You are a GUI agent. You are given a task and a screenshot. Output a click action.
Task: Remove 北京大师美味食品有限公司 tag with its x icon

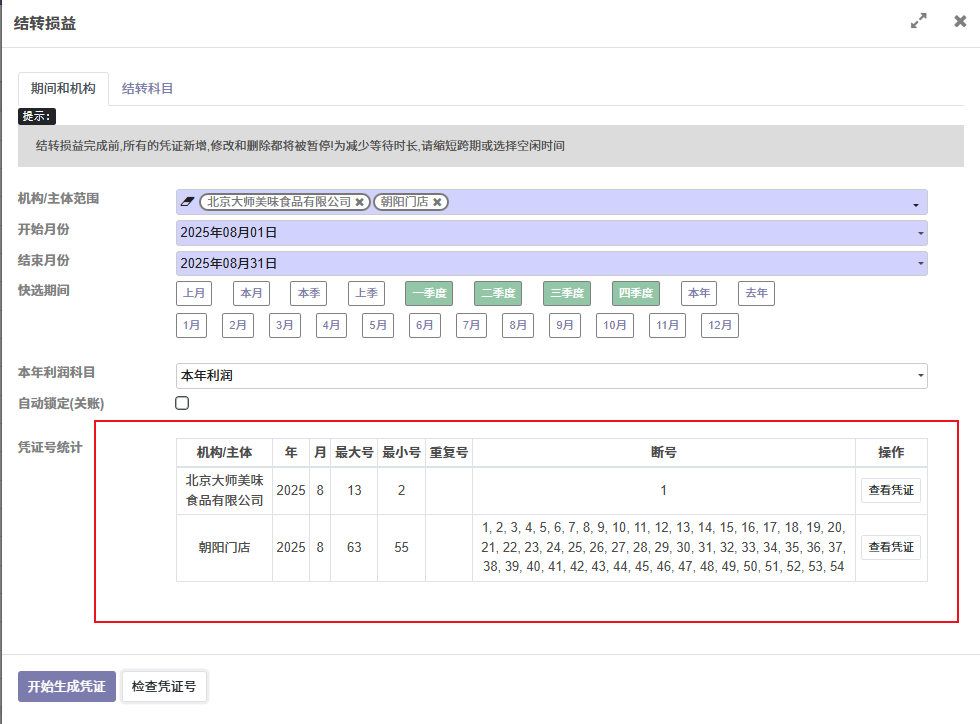[360, 202]
